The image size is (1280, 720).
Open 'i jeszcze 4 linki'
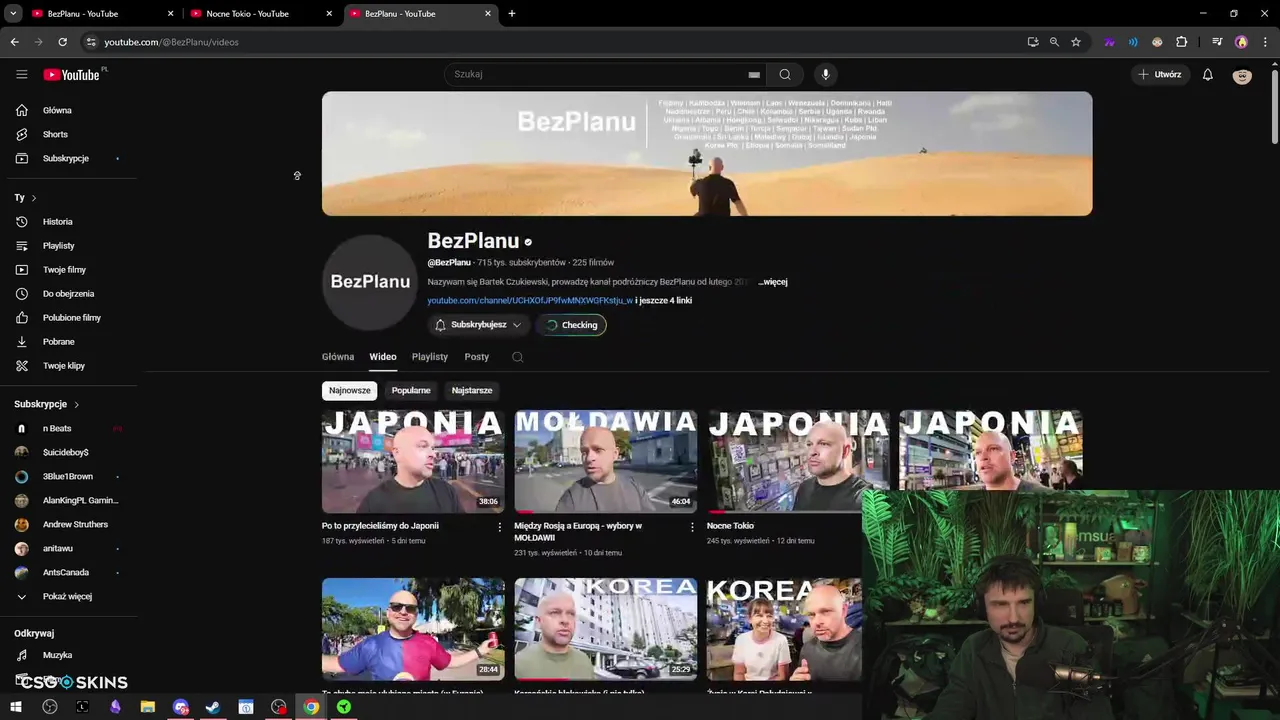pos(663,300)
